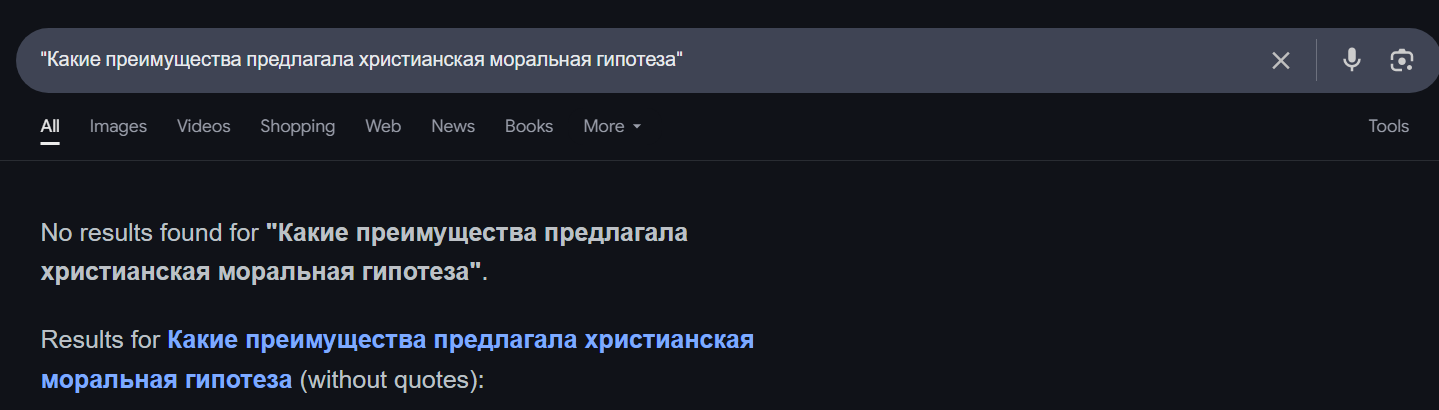Clear the search query with the X icon
Image resolution: width=1439 pixels, height=410 pixels.
pyautogui.click(x=1280, y=61)
